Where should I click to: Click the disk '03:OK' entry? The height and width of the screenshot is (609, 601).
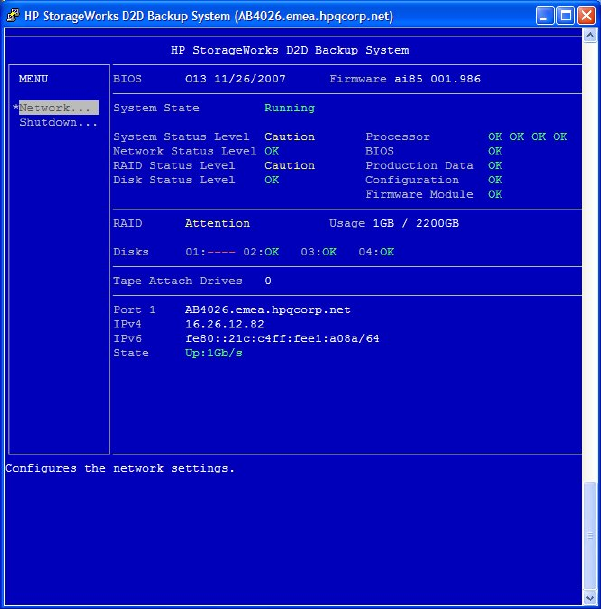coord(318,252)
